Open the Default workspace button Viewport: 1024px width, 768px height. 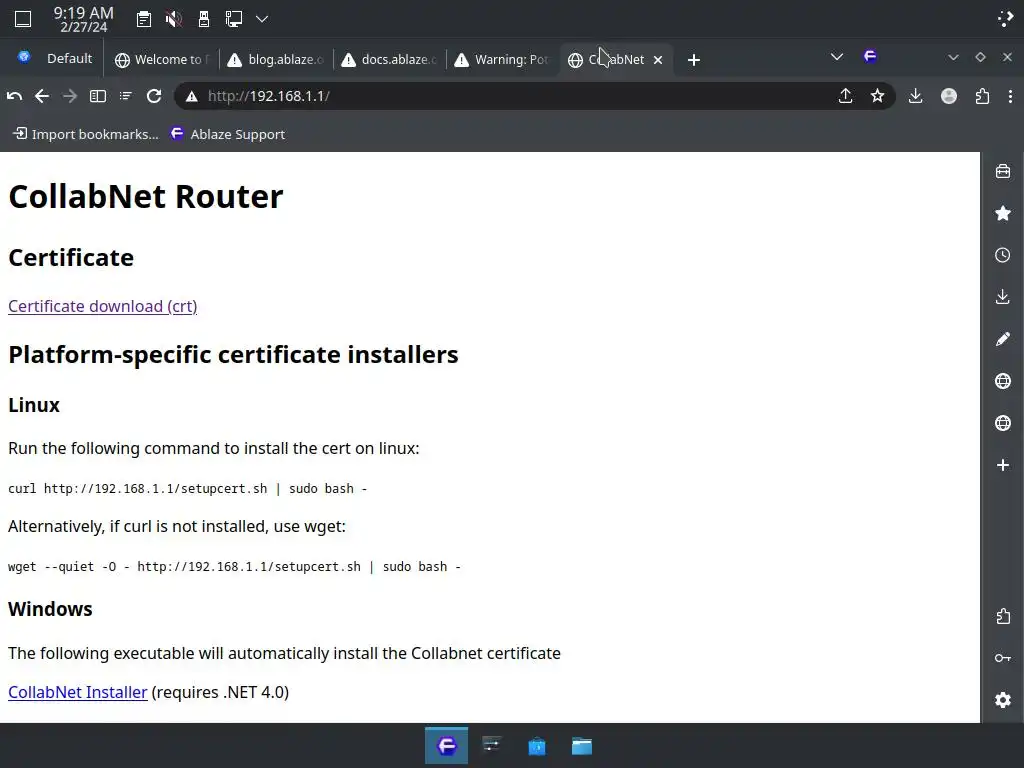[x=69, y=59]
